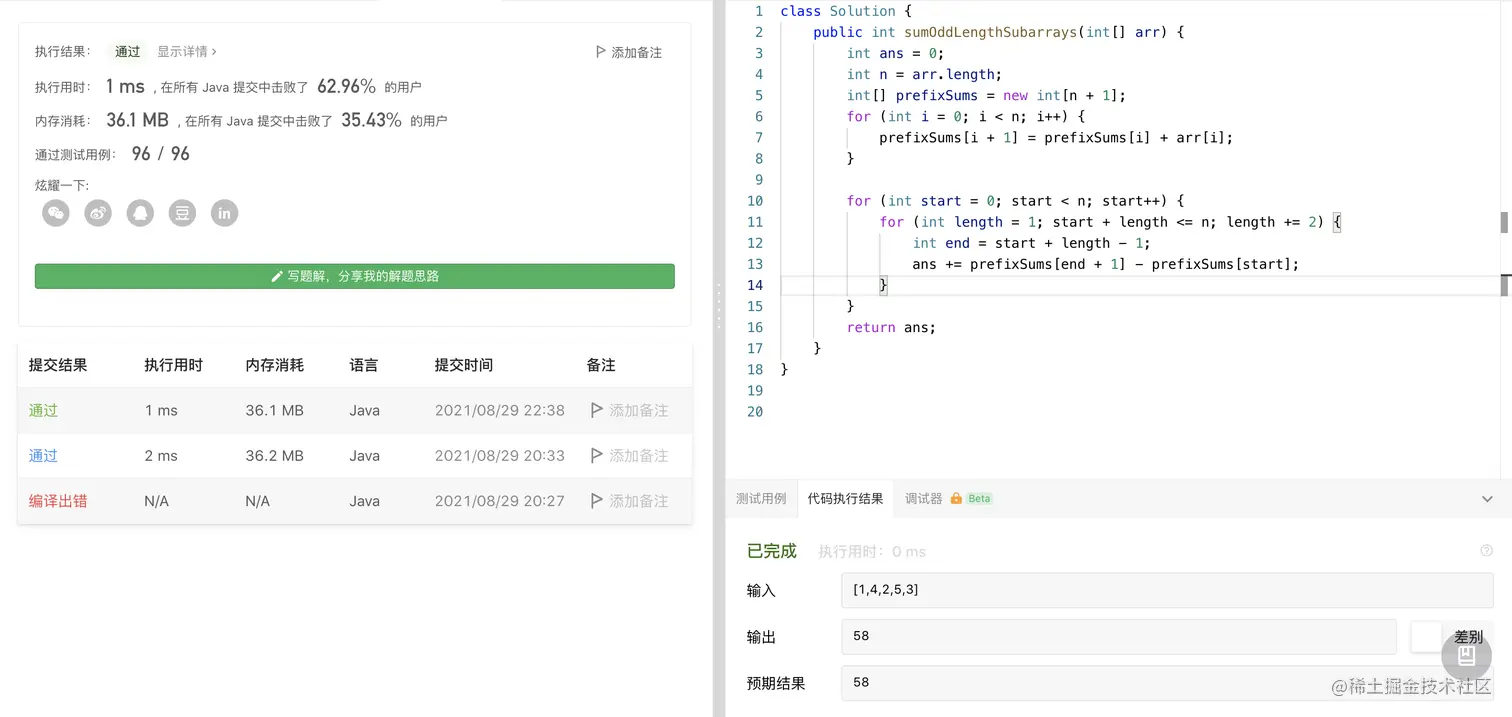Viewport: 1512px width, 717px height.
Task: Click the 提交时间 column header
Action: tap(463, 365)
